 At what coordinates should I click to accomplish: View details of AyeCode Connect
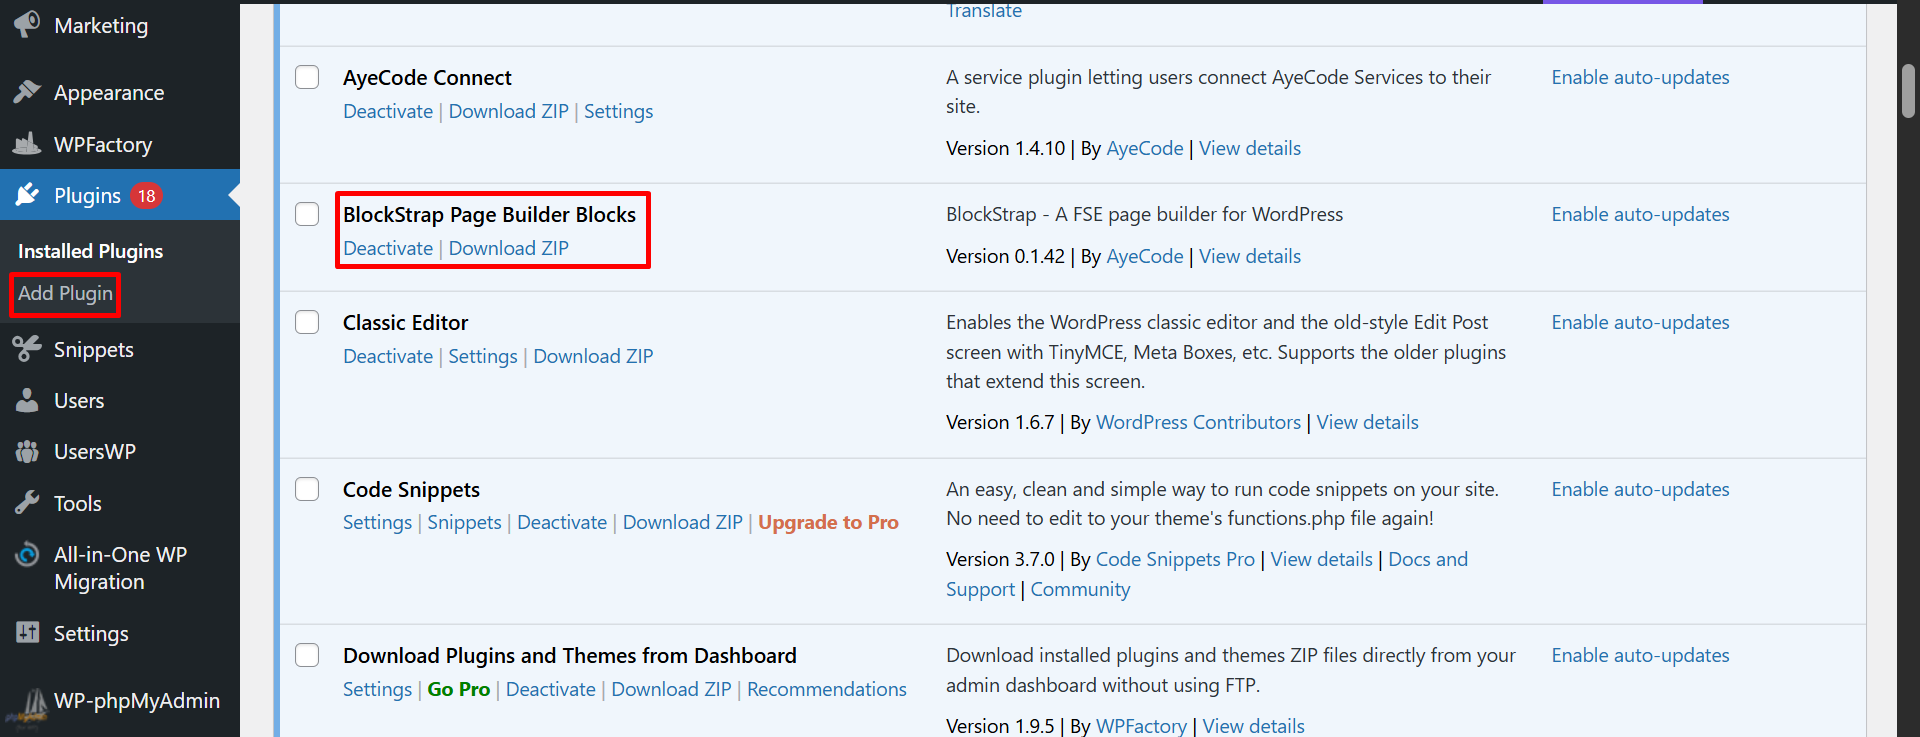pyautogui.click(x=1249, y=148)
